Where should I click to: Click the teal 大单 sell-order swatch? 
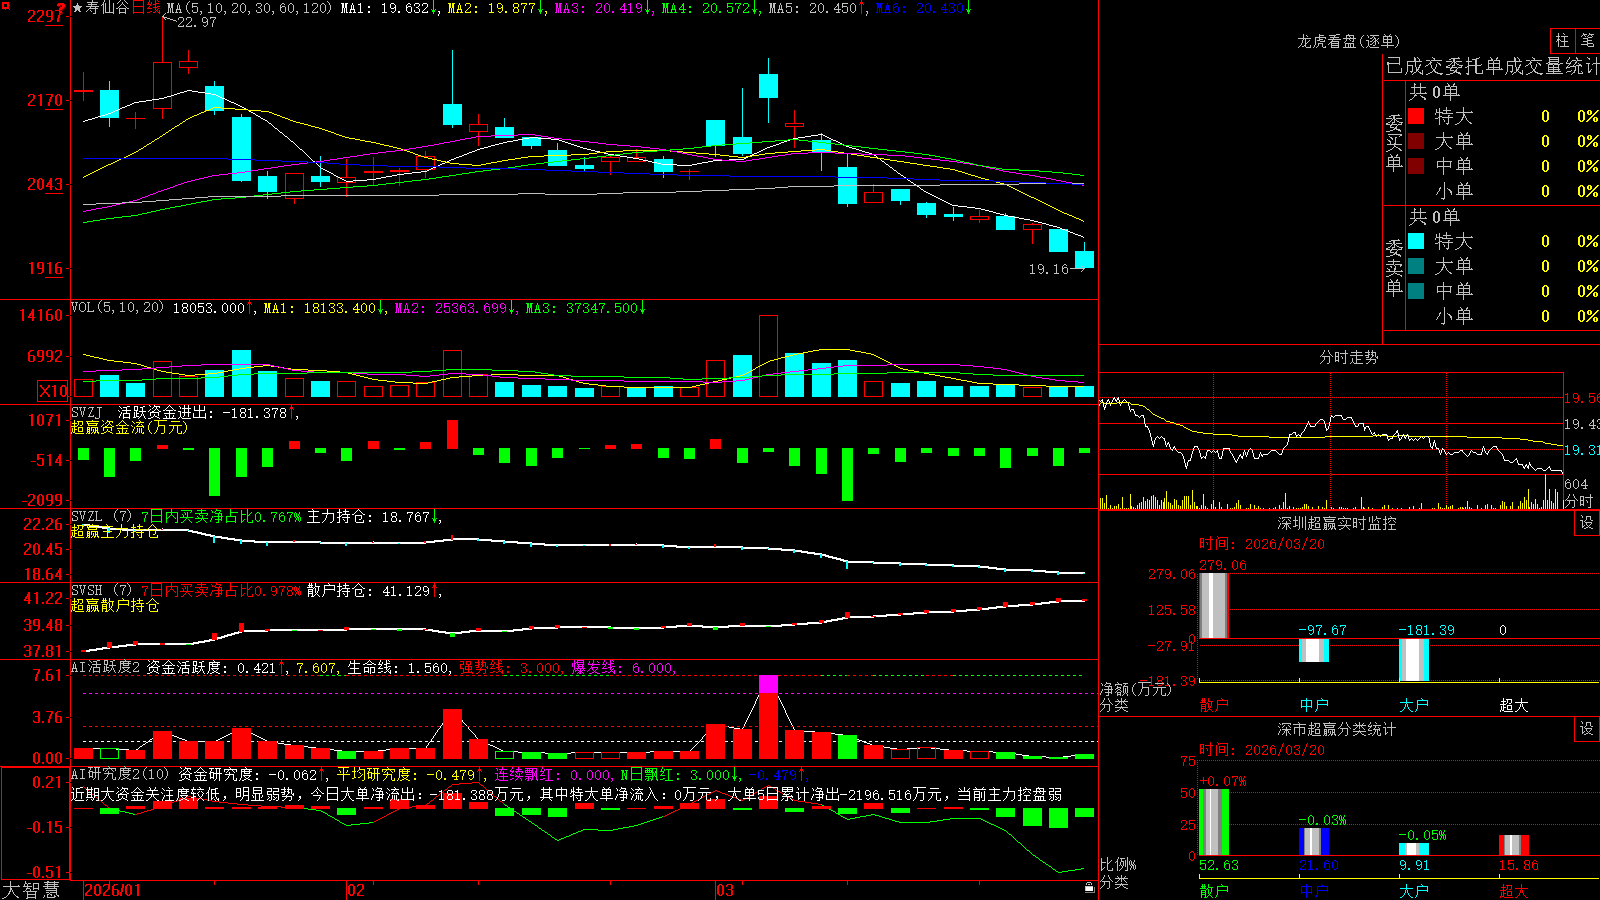pyautogui.click(x=1416, y=266)
